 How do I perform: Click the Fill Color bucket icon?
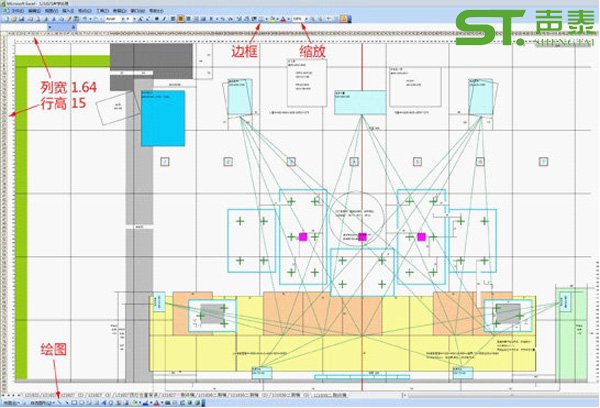270,18
